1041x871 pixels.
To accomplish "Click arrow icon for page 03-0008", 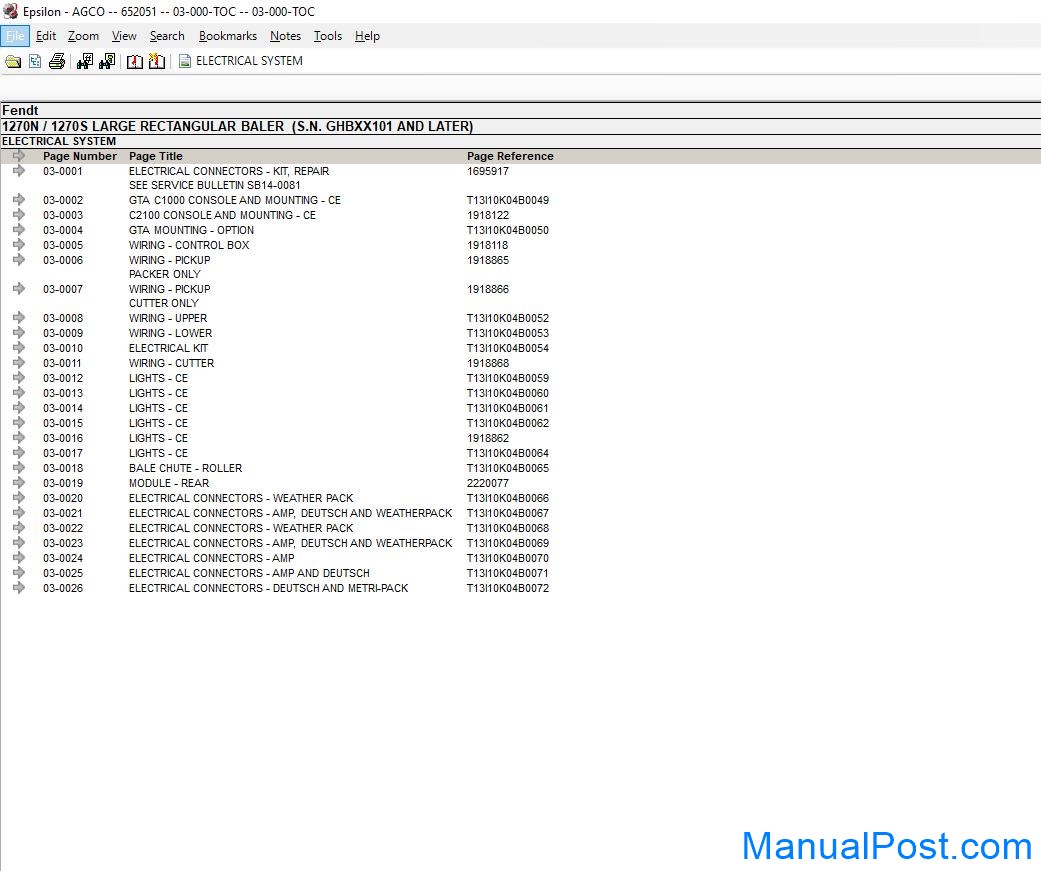I will (19, 317).
